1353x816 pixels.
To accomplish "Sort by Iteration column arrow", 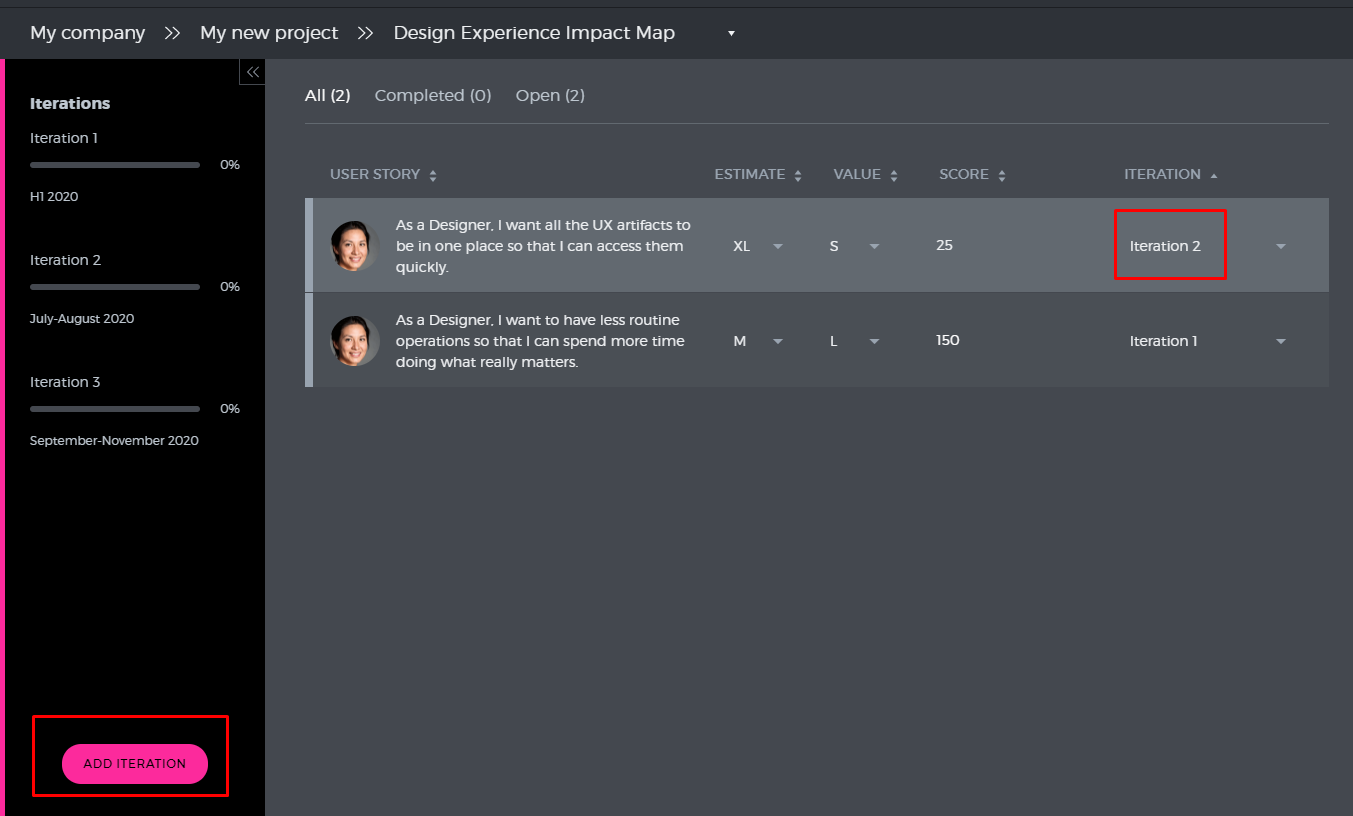I will 1214,176.
